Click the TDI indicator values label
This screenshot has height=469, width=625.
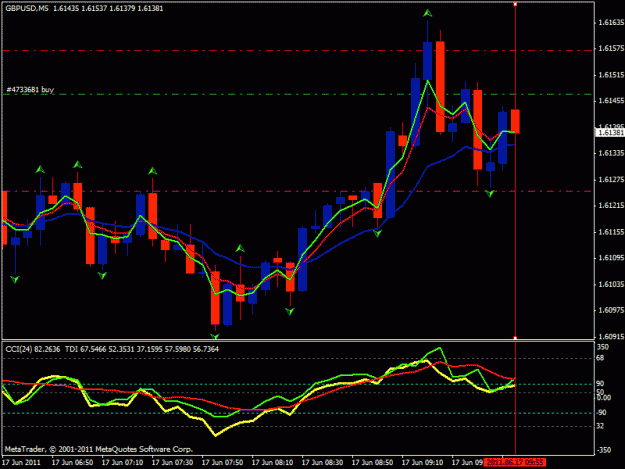point(142,349)
